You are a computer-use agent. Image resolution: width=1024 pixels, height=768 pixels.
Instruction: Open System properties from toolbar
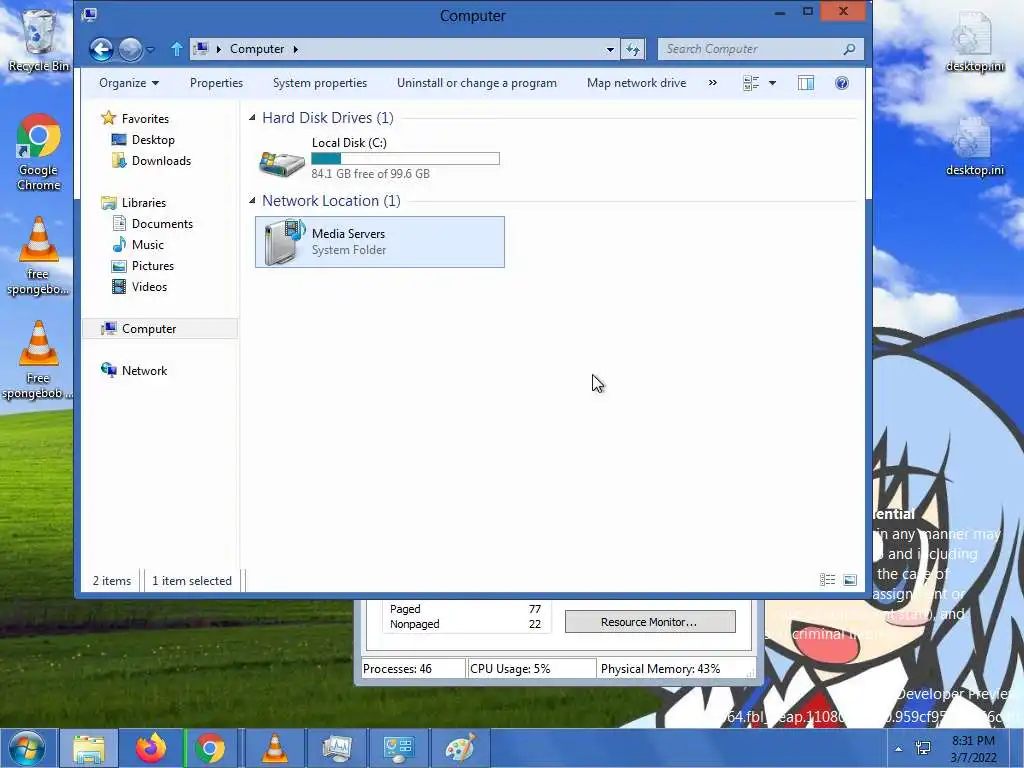click(320, 83)
